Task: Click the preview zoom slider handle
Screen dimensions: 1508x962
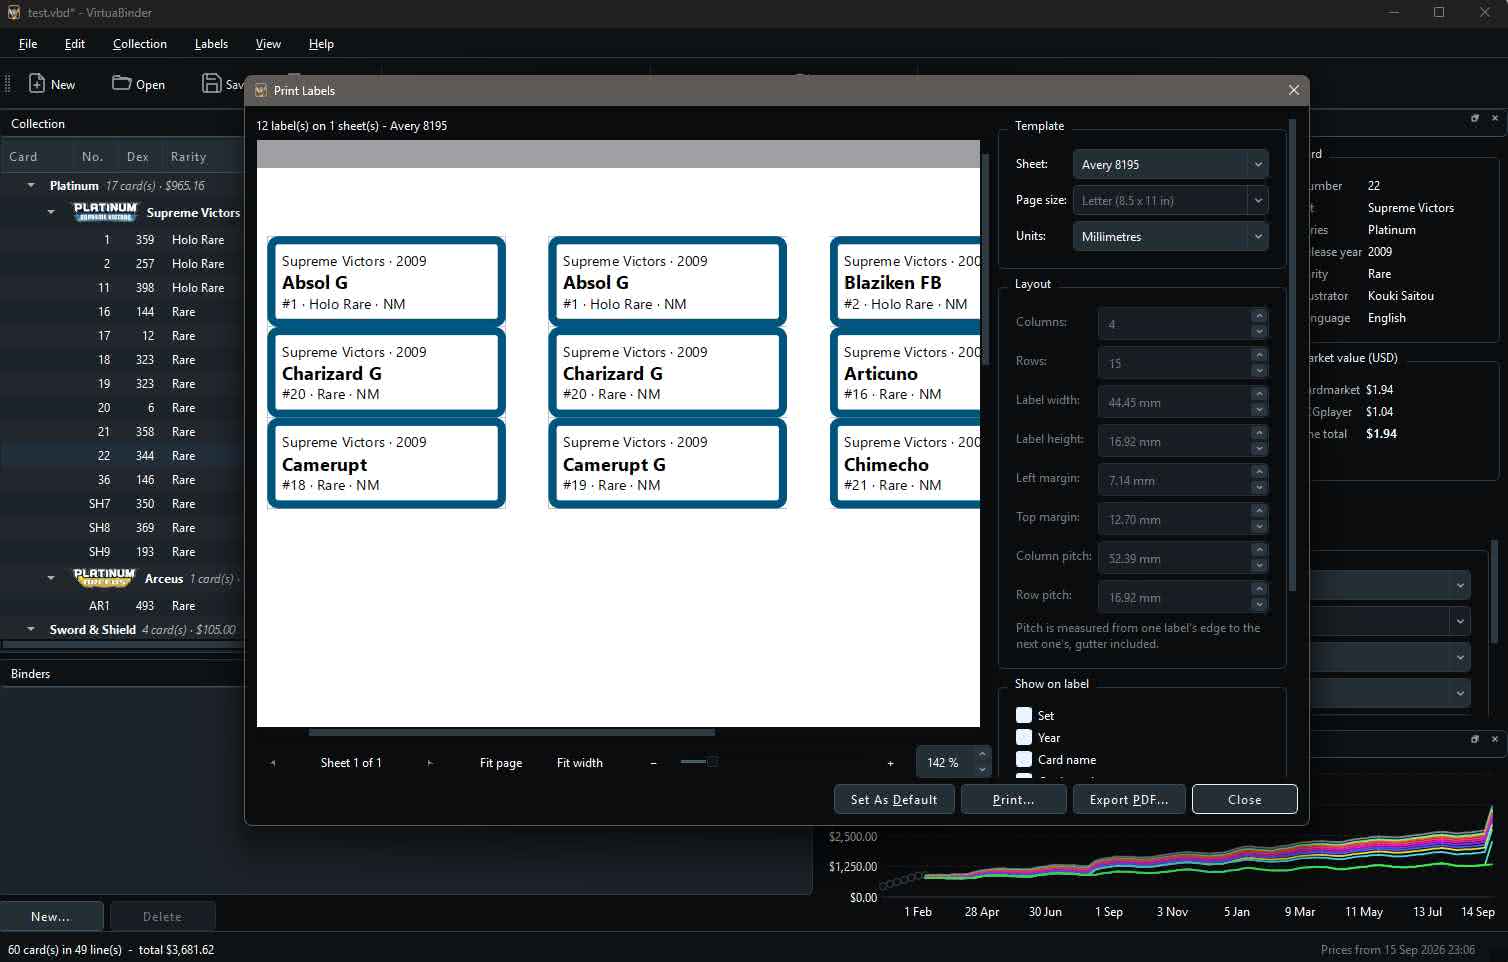Action: click(712, 762)
